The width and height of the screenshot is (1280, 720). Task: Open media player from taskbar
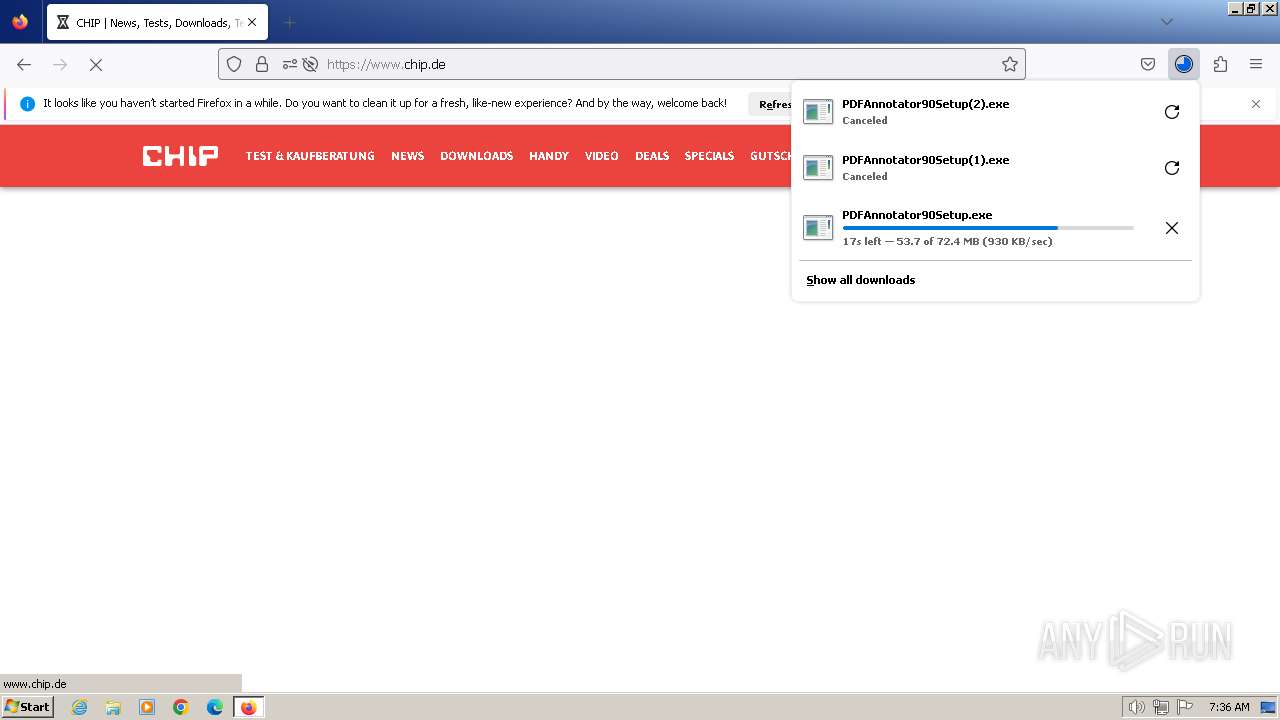pyautogui.click(x=147, y=707)
